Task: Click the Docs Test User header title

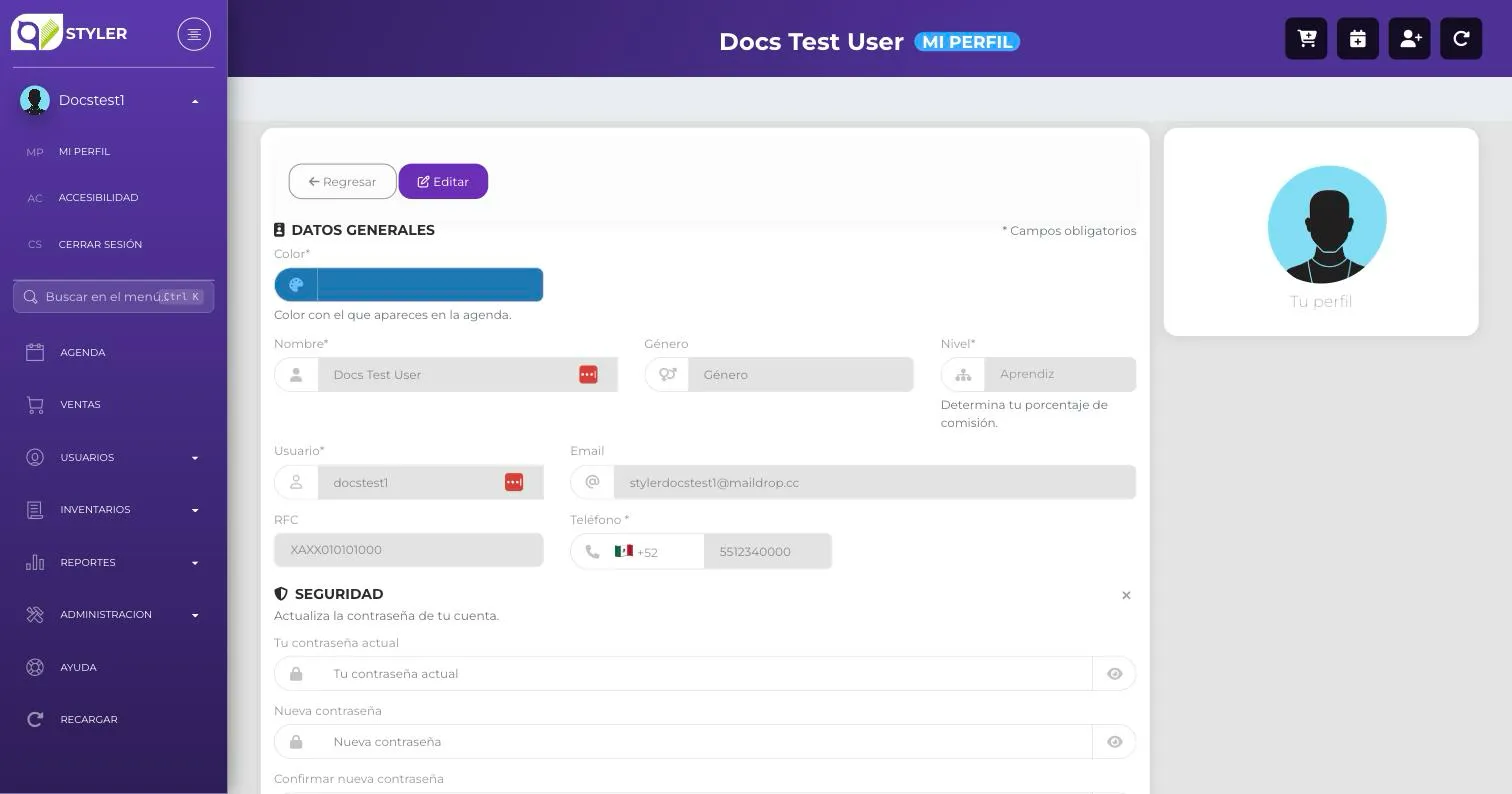Action: 811,42
